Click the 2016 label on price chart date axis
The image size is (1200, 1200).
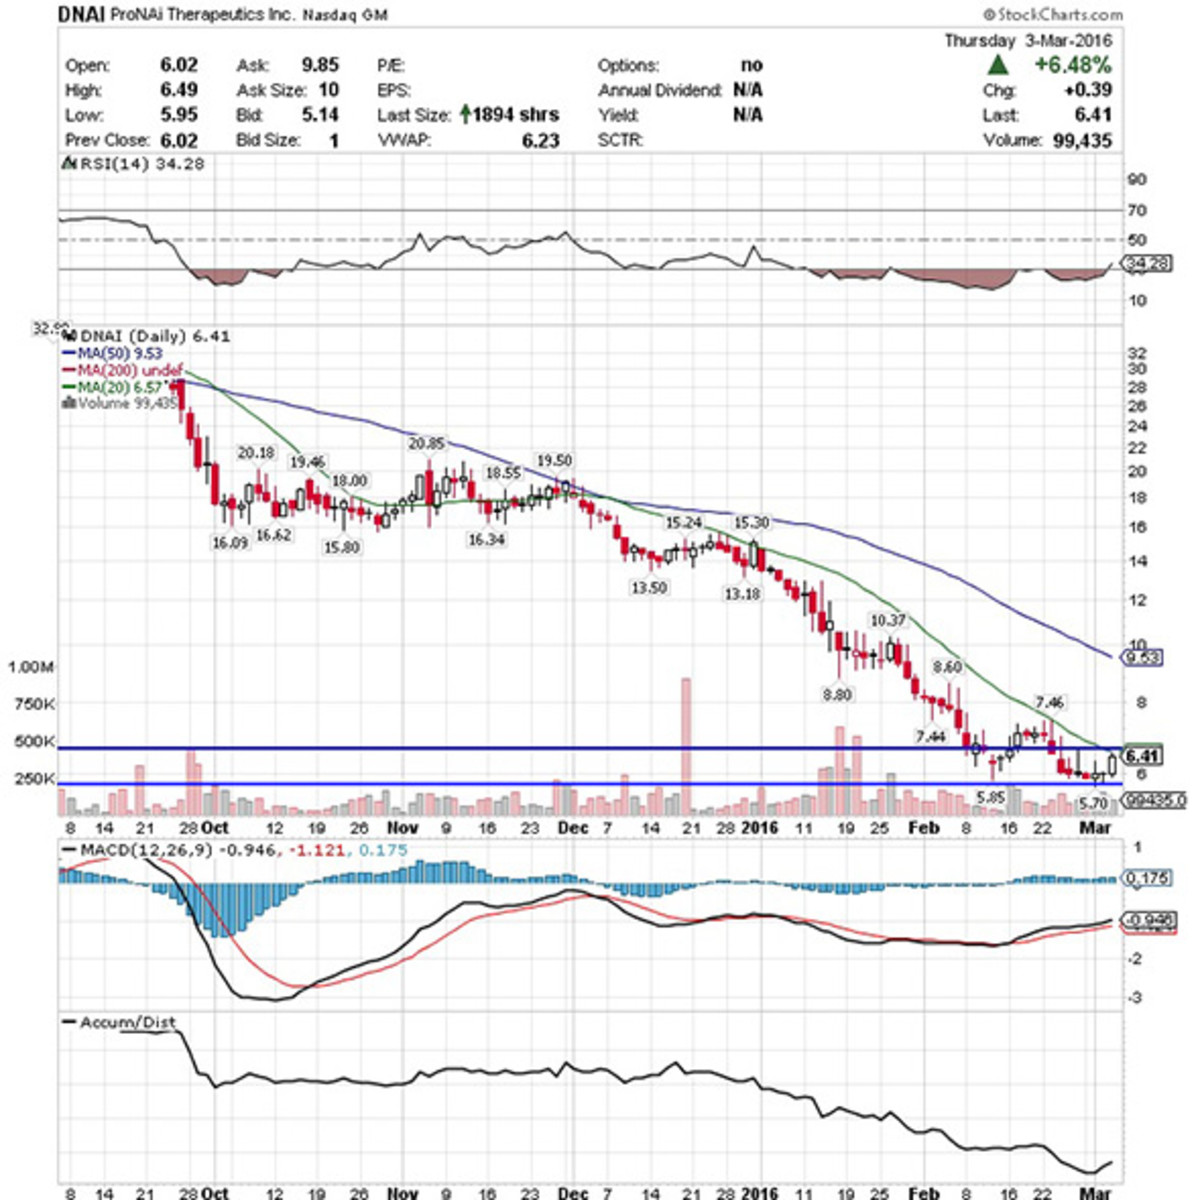(760, 828)
